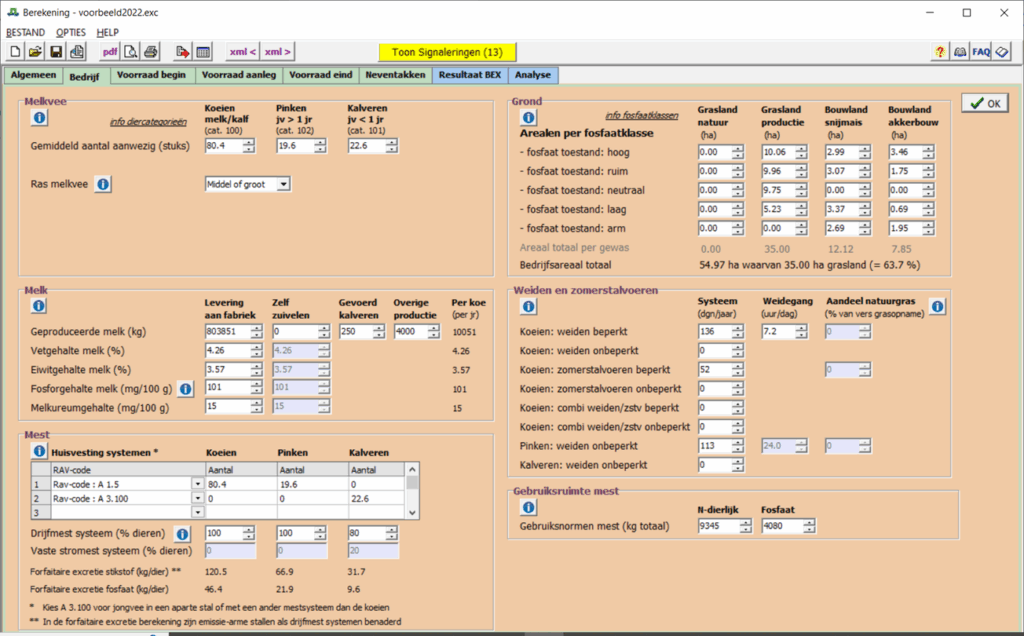
Task: Export report using the pdf button
Action: click(x=110, y=52)
